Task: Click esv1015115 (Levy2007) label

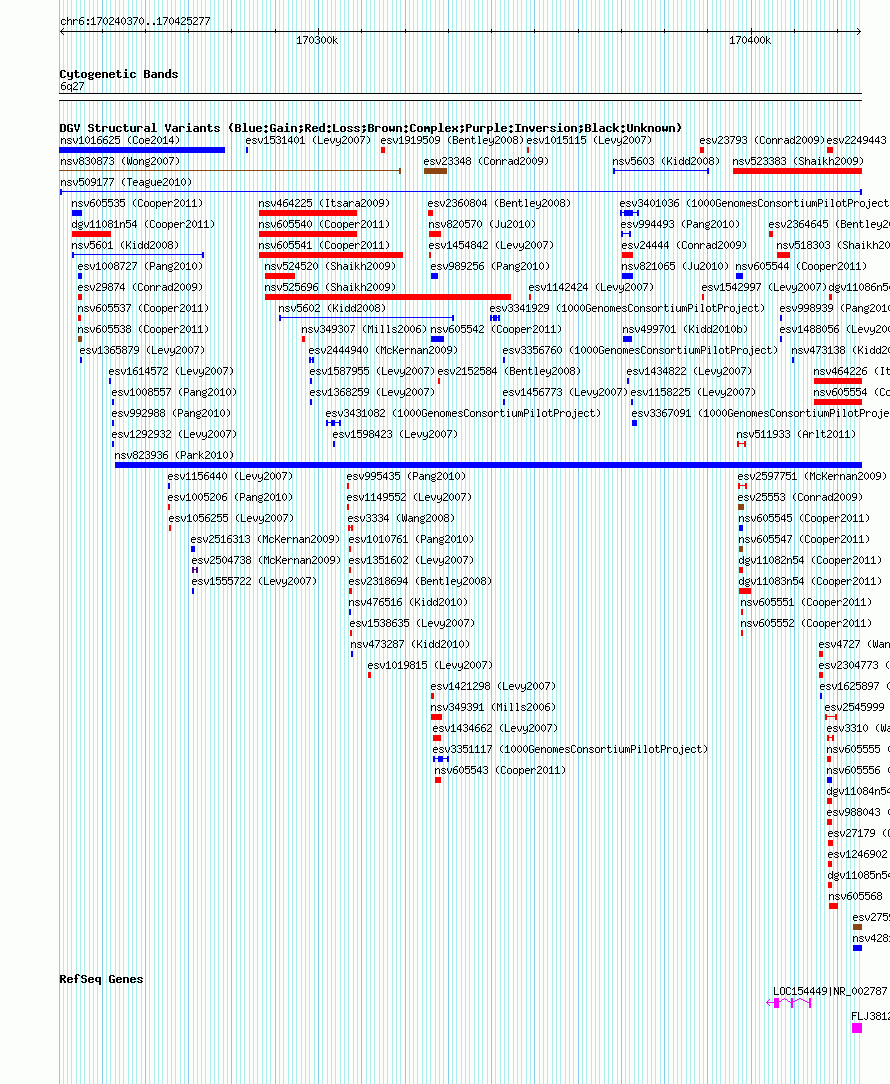Action: pyautogui.click(x=589, y=140)
